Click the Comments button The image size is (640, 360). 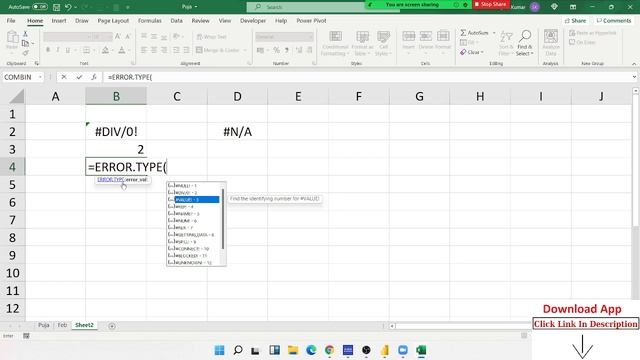point(613,20)
